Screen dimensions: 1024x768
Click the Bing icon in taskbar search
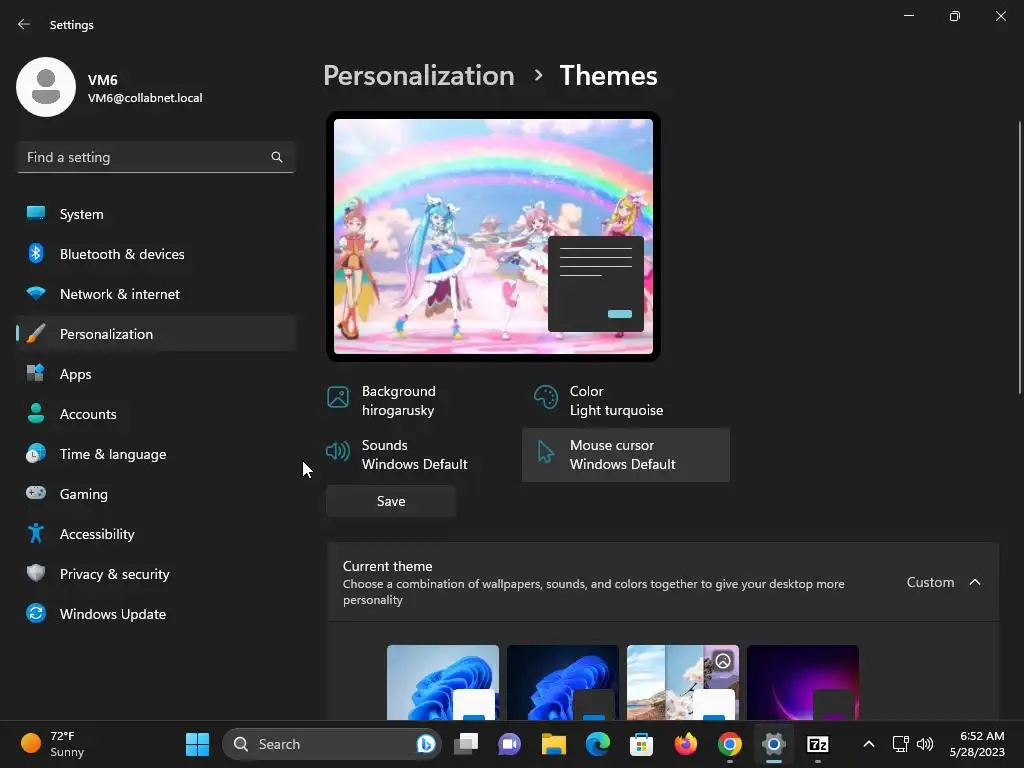coord(426,744)
